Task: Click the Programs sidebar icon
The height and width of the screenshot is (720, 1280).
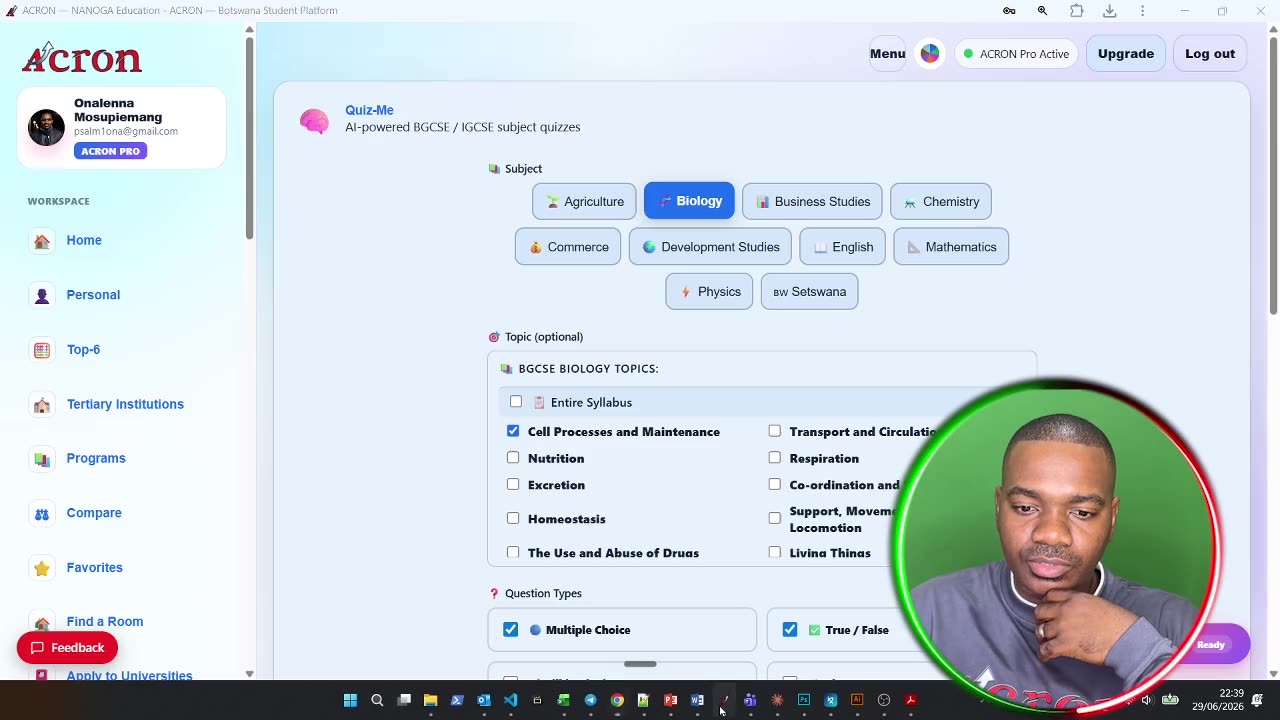Action: click(x=42, y=459)
